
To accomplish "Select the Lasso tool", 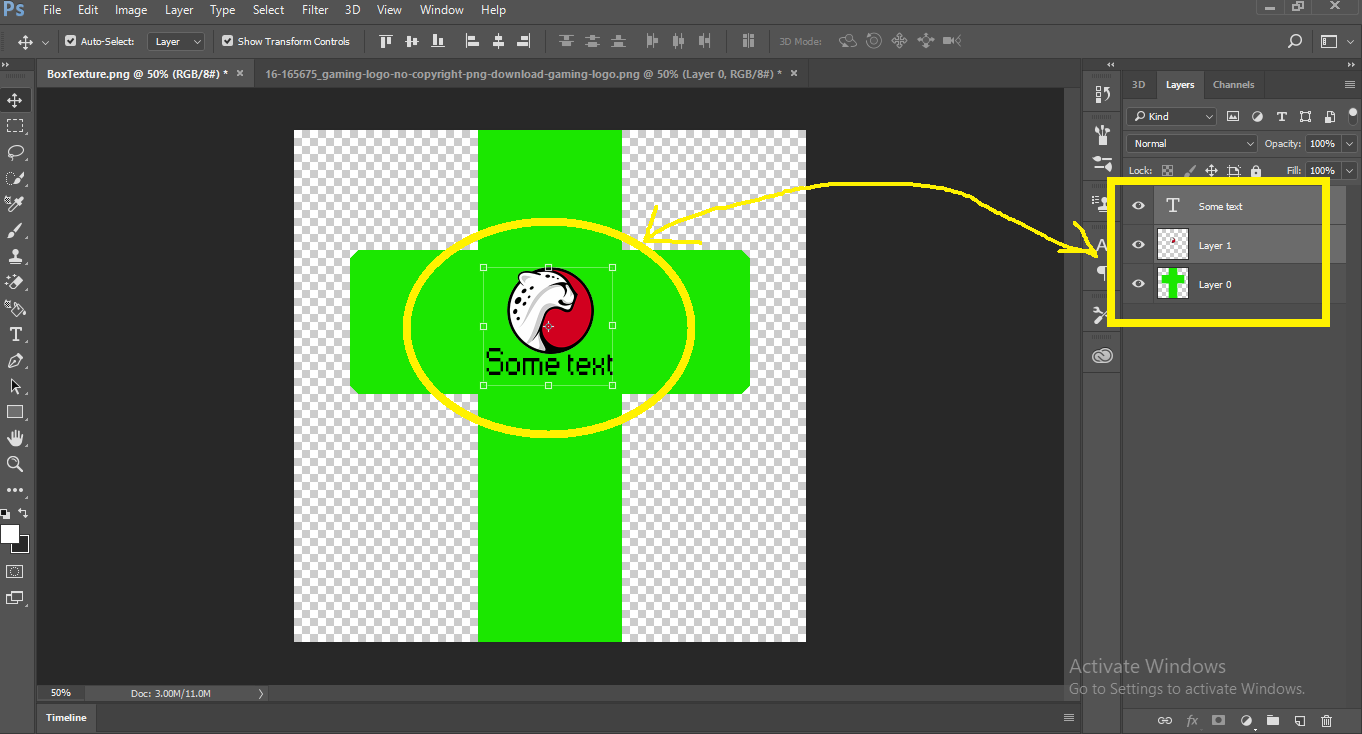I will [x=15, y=152].
